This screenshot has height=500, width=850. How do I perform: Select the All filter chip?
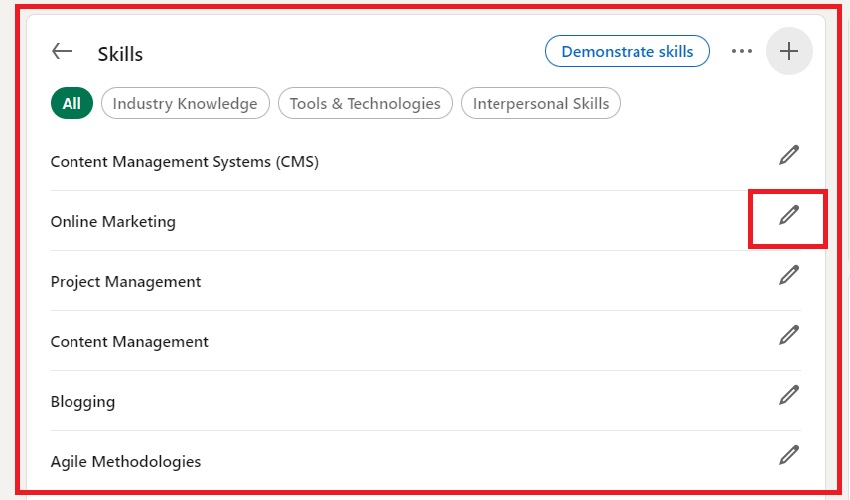pyautogui.click(x=71, y=103)
